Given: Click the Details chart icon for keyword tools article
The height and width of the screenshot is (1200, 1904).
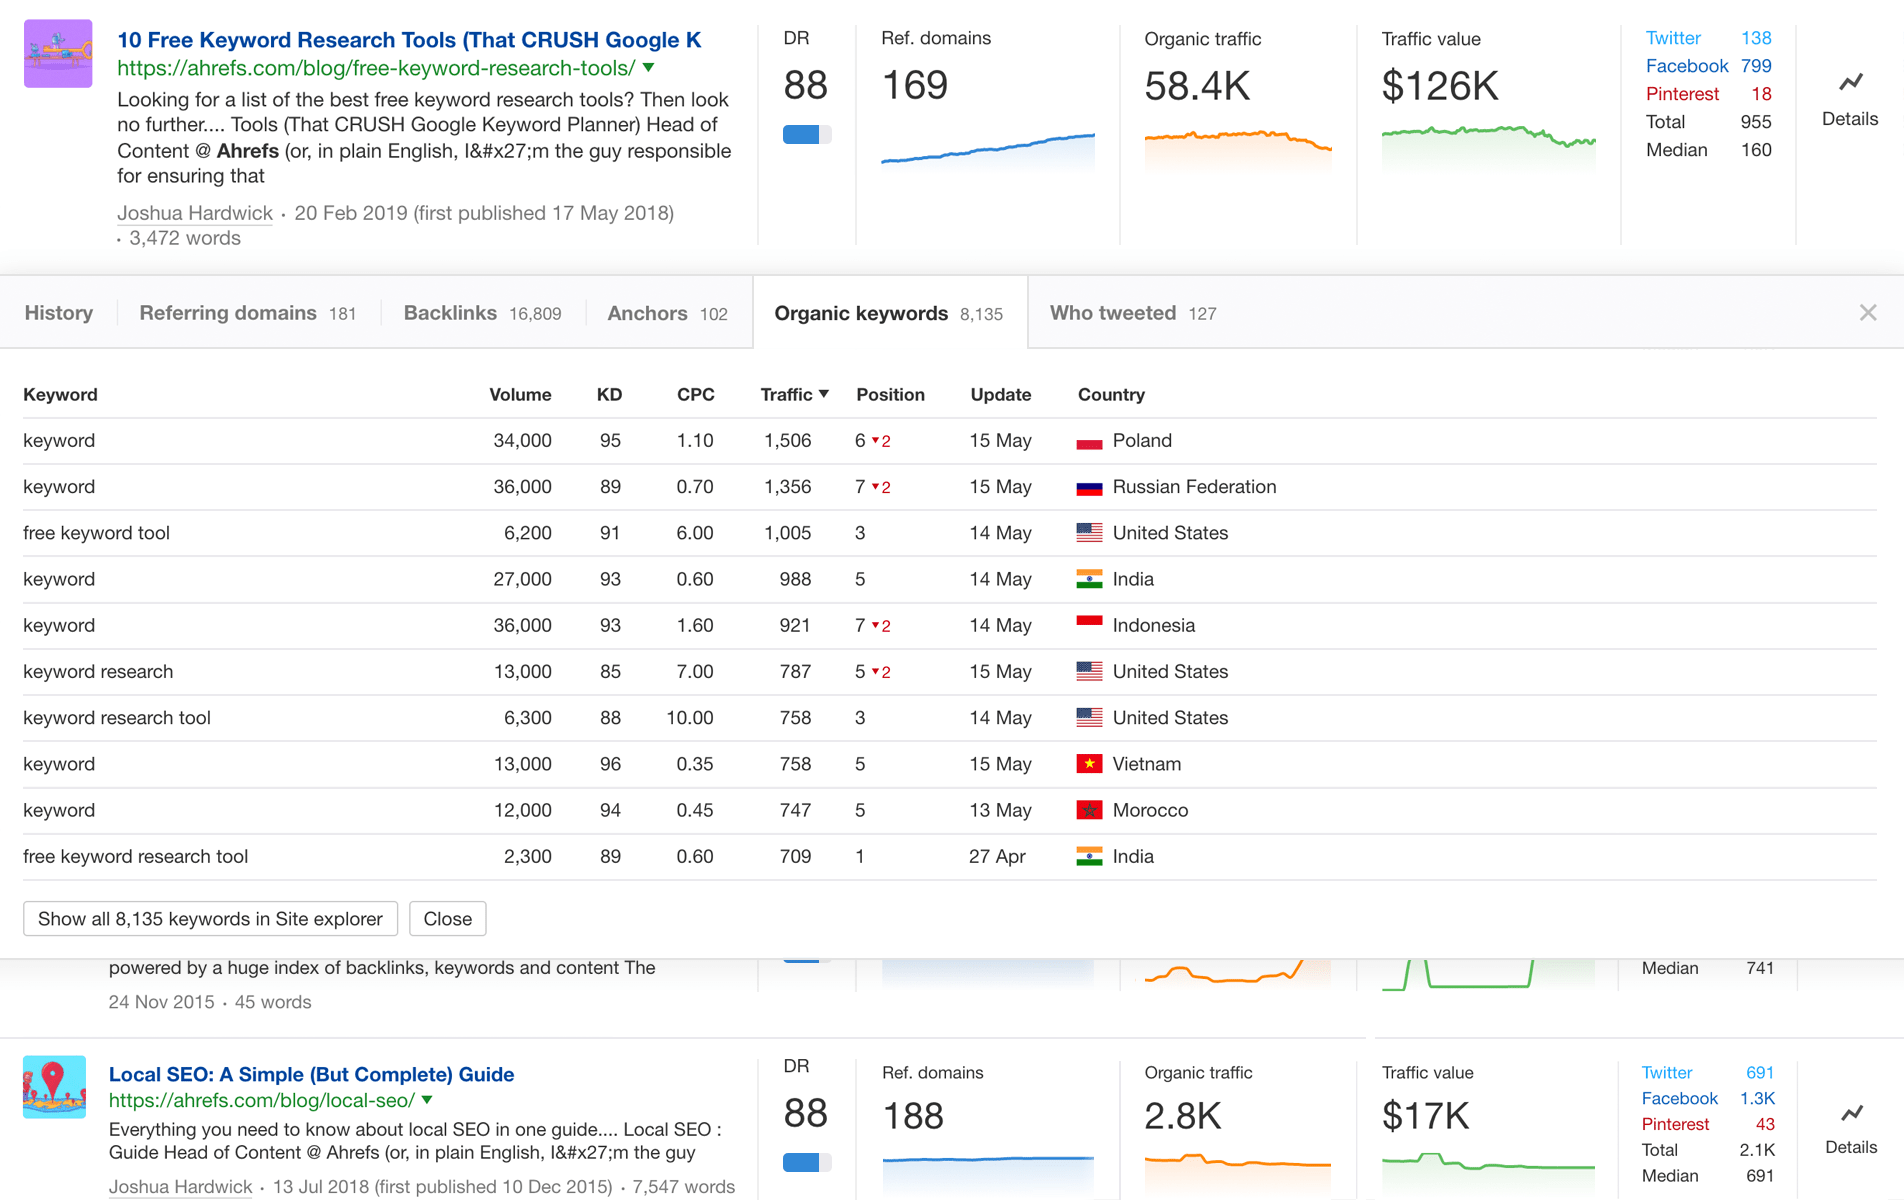Looking at the screenshot, I should tap(1850, 81).
